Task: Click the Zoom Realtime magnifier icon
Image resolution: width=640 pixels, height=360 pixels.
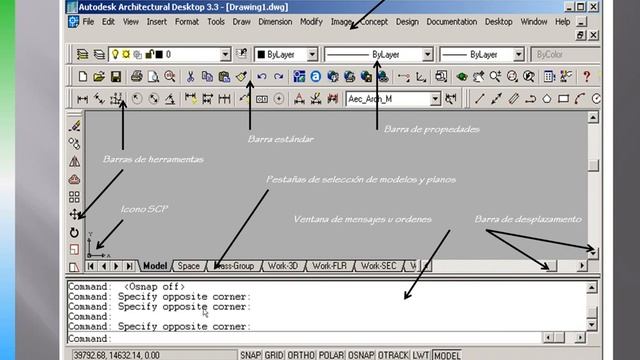Action: pos(496,76)
